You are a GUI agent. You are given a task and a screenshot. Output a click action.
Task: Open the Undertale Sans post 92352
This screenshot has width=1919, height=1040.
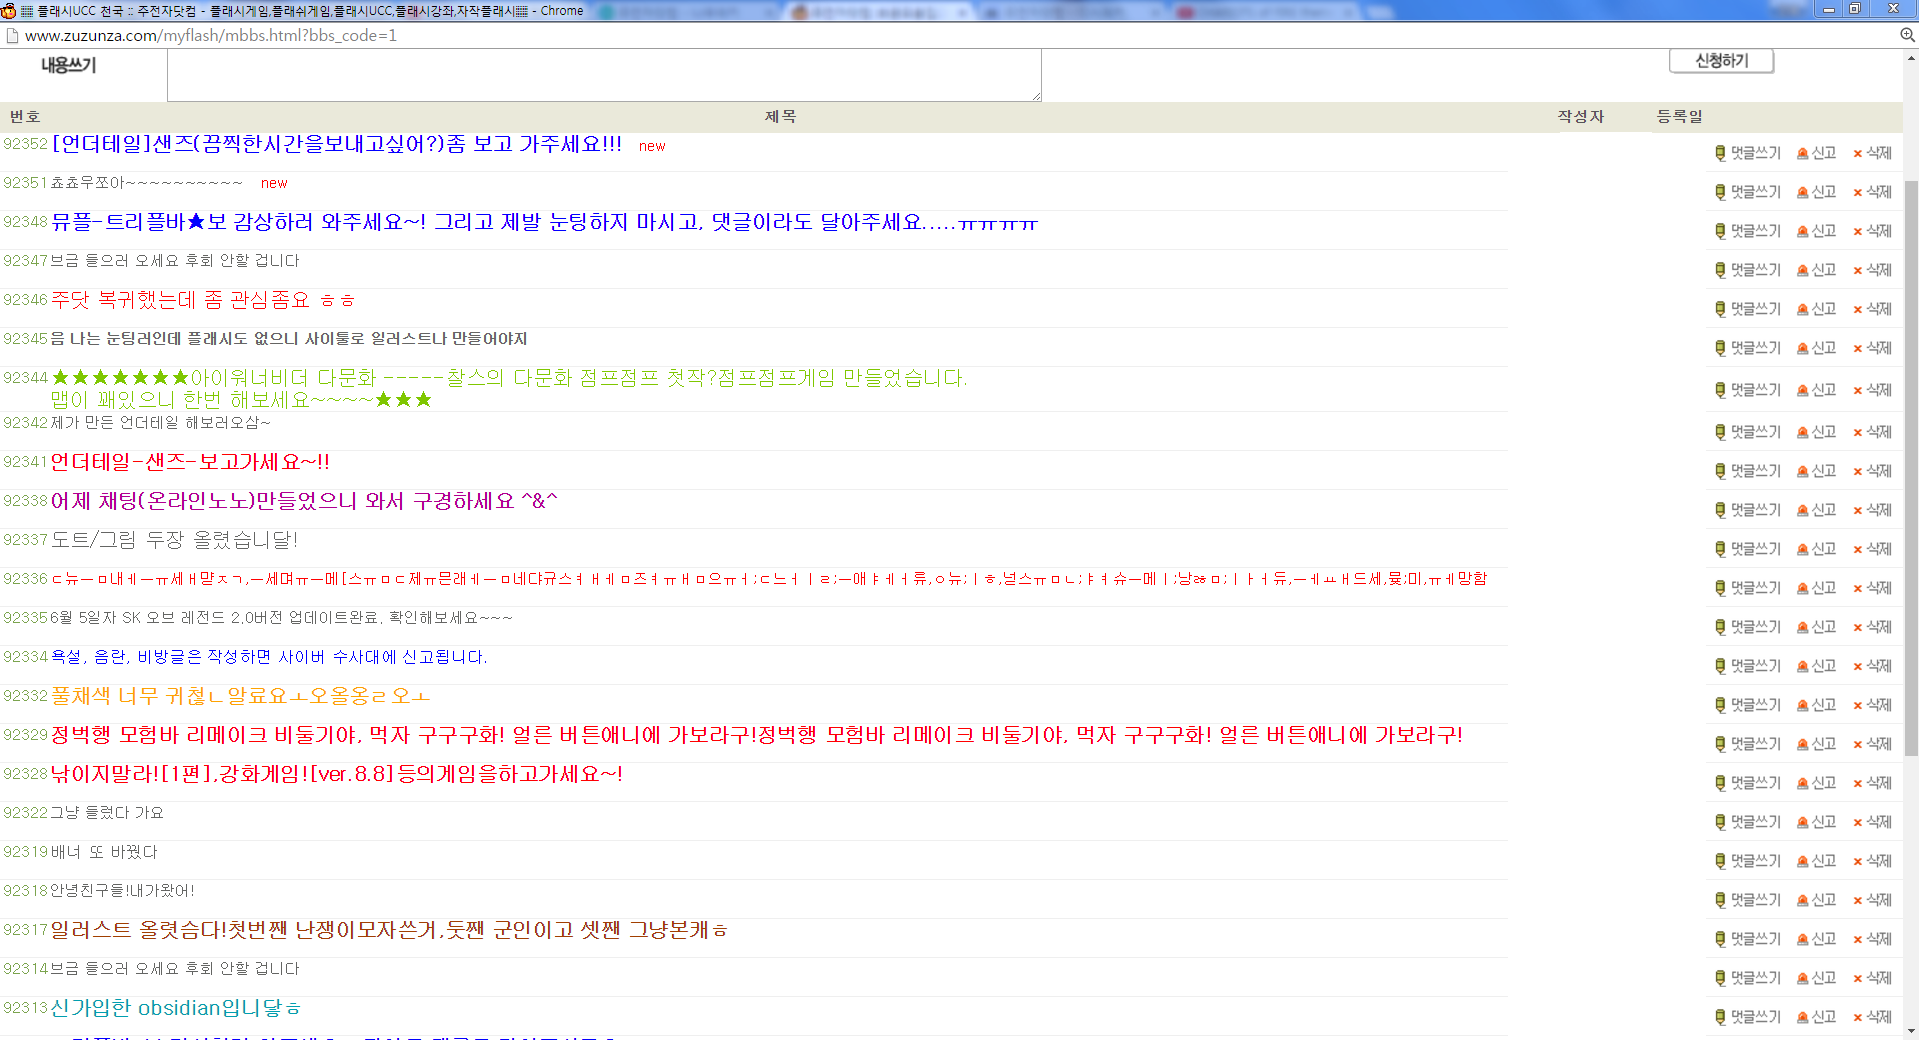click(x=336, y=144)
